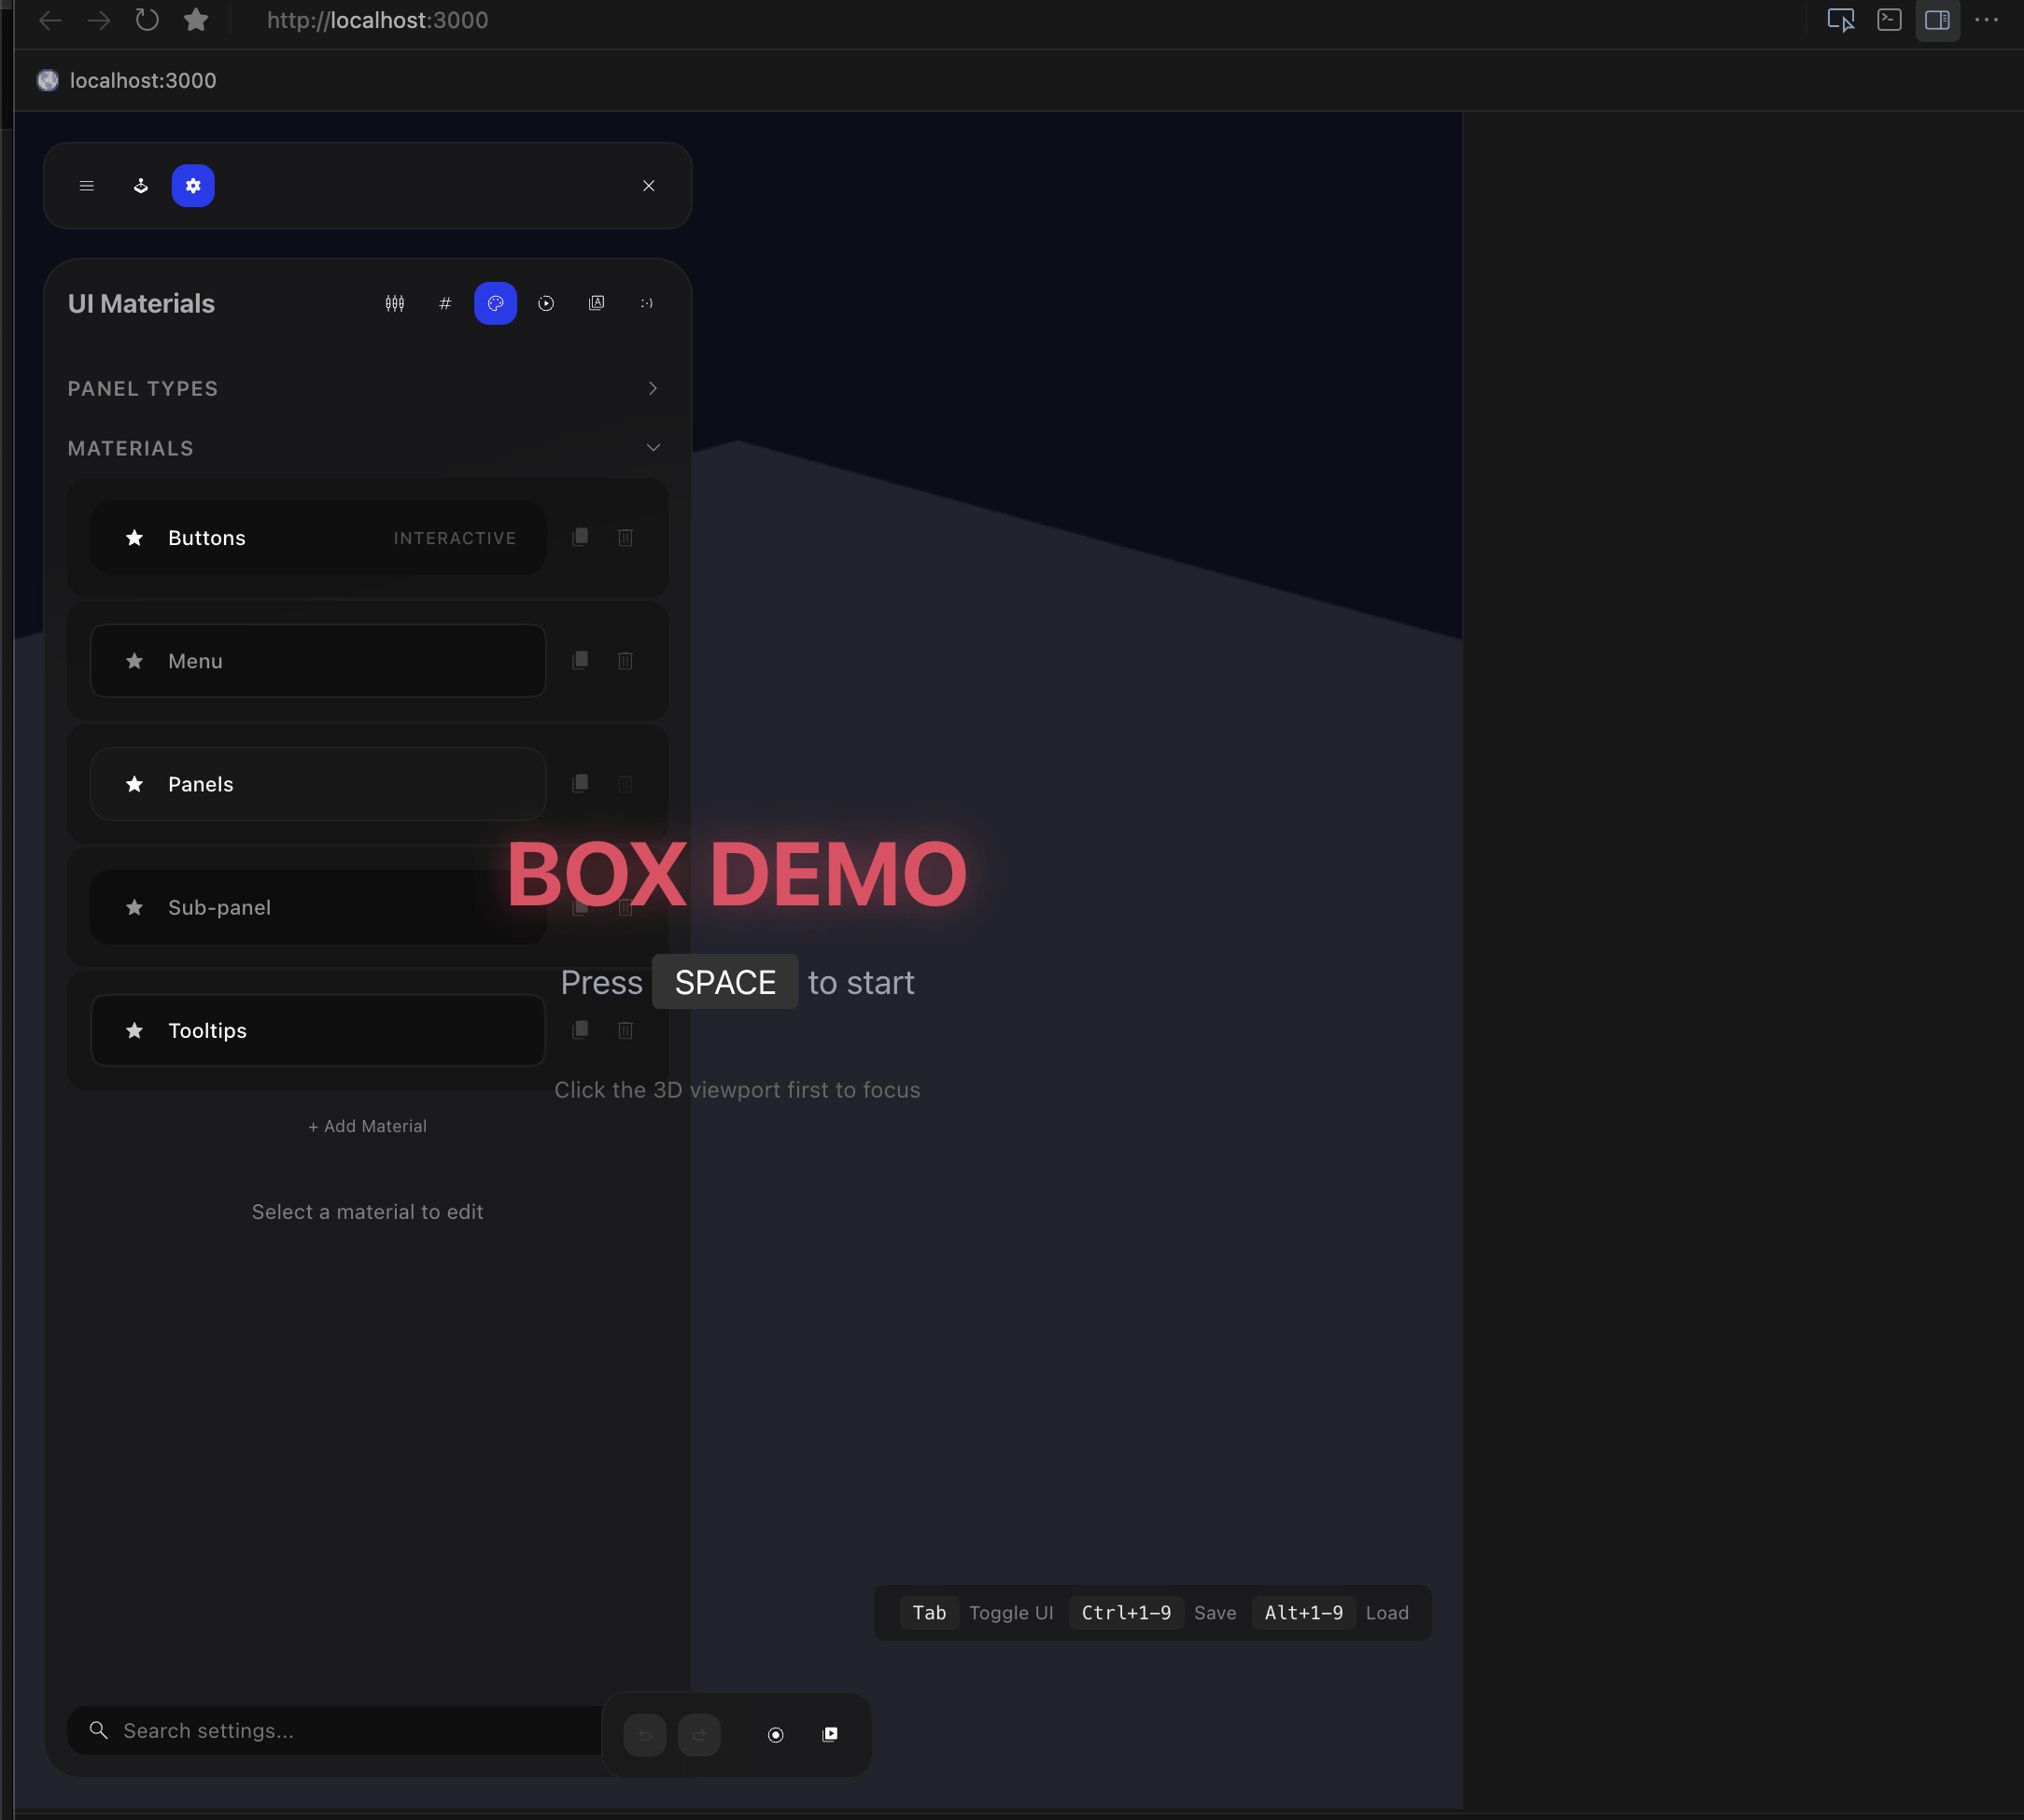Viewport: 2024px width, 1820px height.
Task: Select the animation playback icon in UI Materials header
Action: pos(546,303)
